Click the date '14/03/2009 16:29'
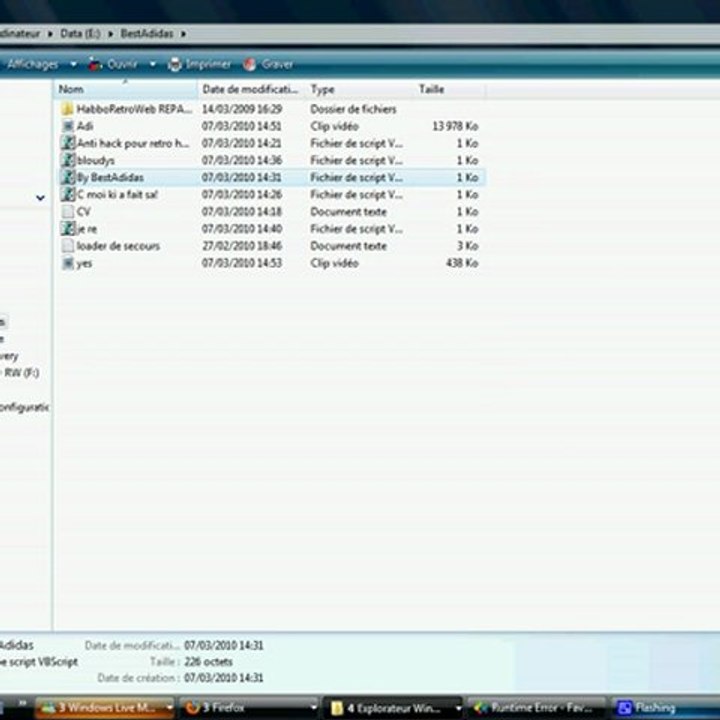This screenshot has width=720, height=720. pyautogui.click(x=242, y=109)
